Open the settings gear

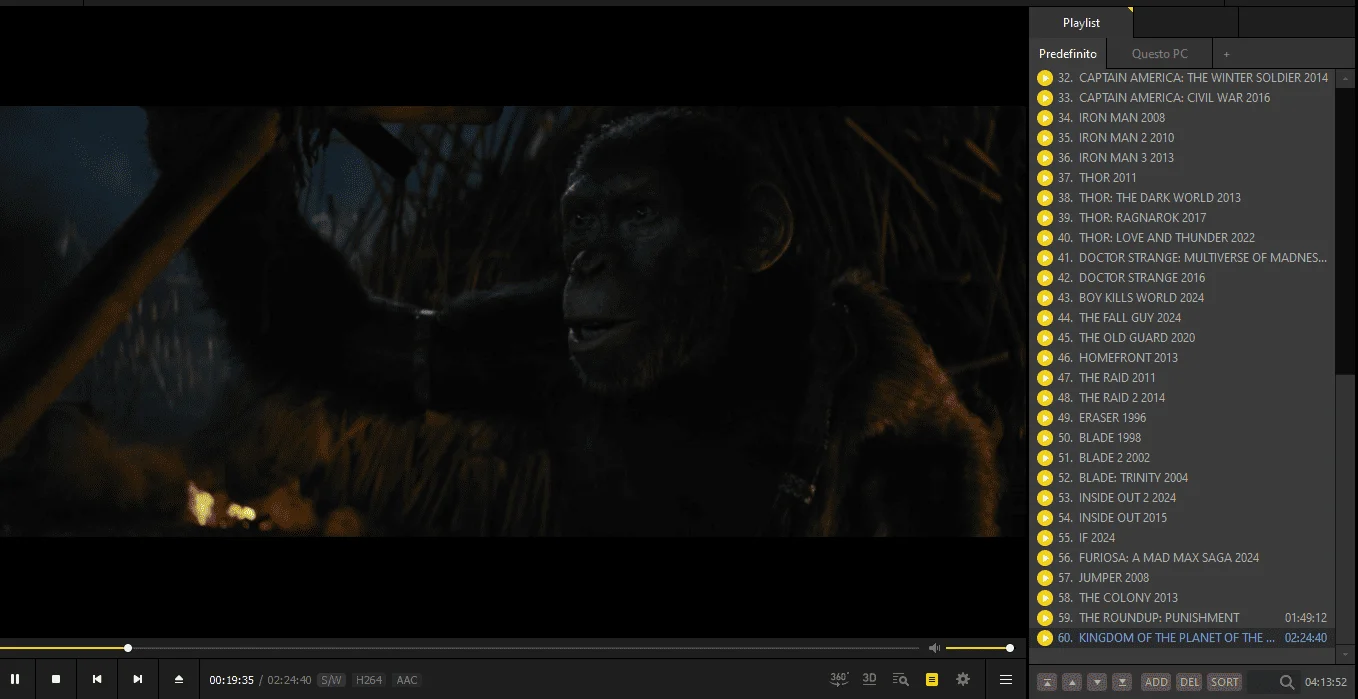(x=963, y=679)
